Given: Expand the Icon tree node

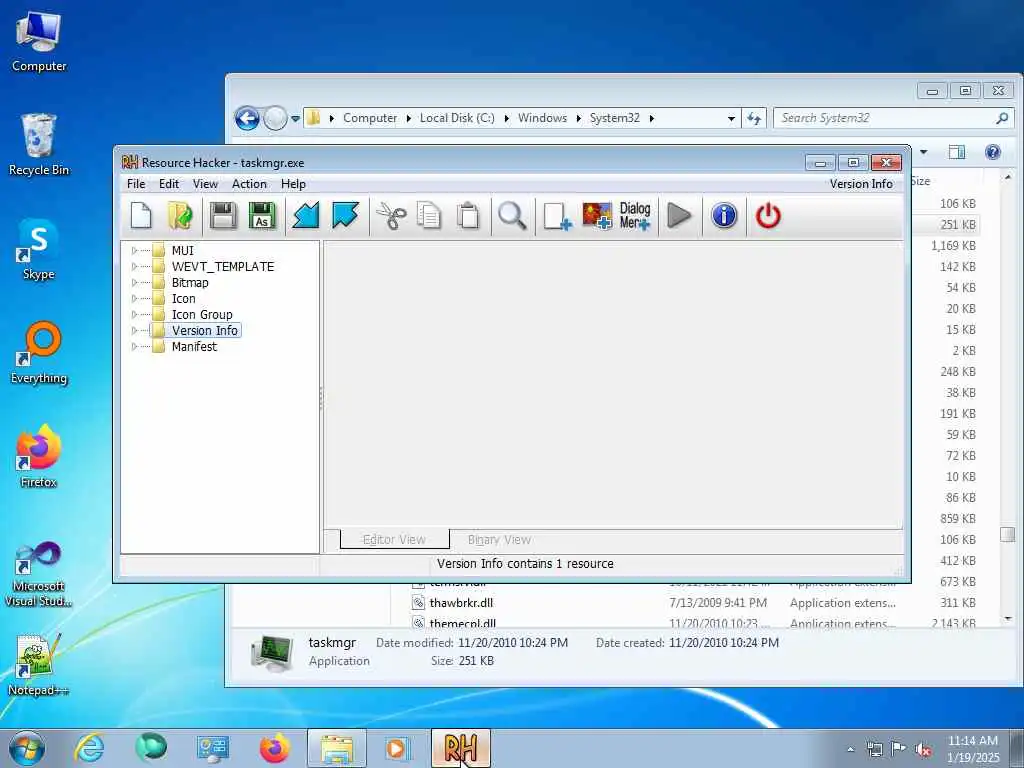Looking at the screenshot, I should 135,298.
